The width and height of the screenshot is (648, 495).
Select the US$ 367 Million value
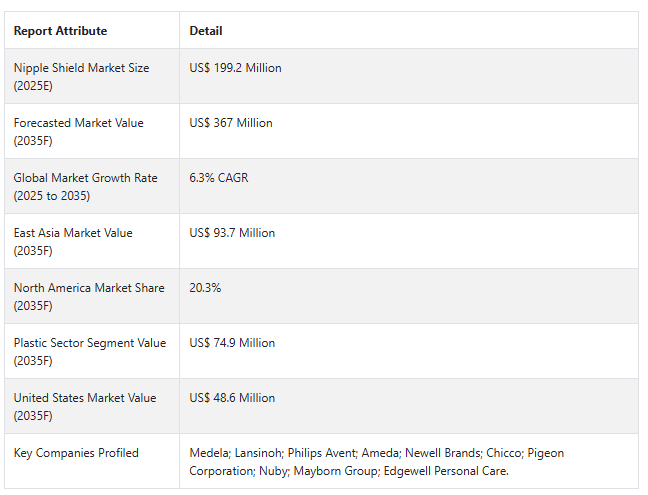click(230, 123)
